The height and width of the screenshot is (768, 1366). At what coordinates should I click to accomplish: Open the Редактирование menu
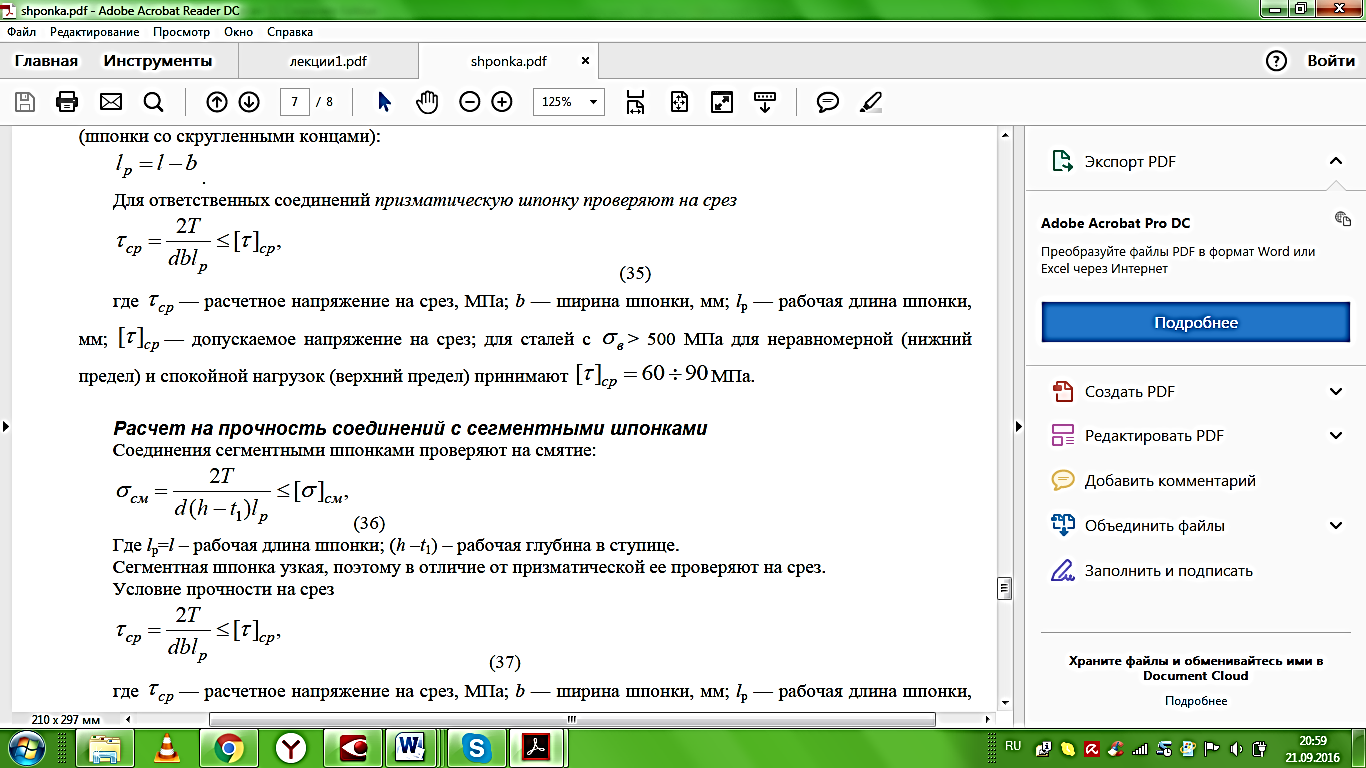[94, 32]
